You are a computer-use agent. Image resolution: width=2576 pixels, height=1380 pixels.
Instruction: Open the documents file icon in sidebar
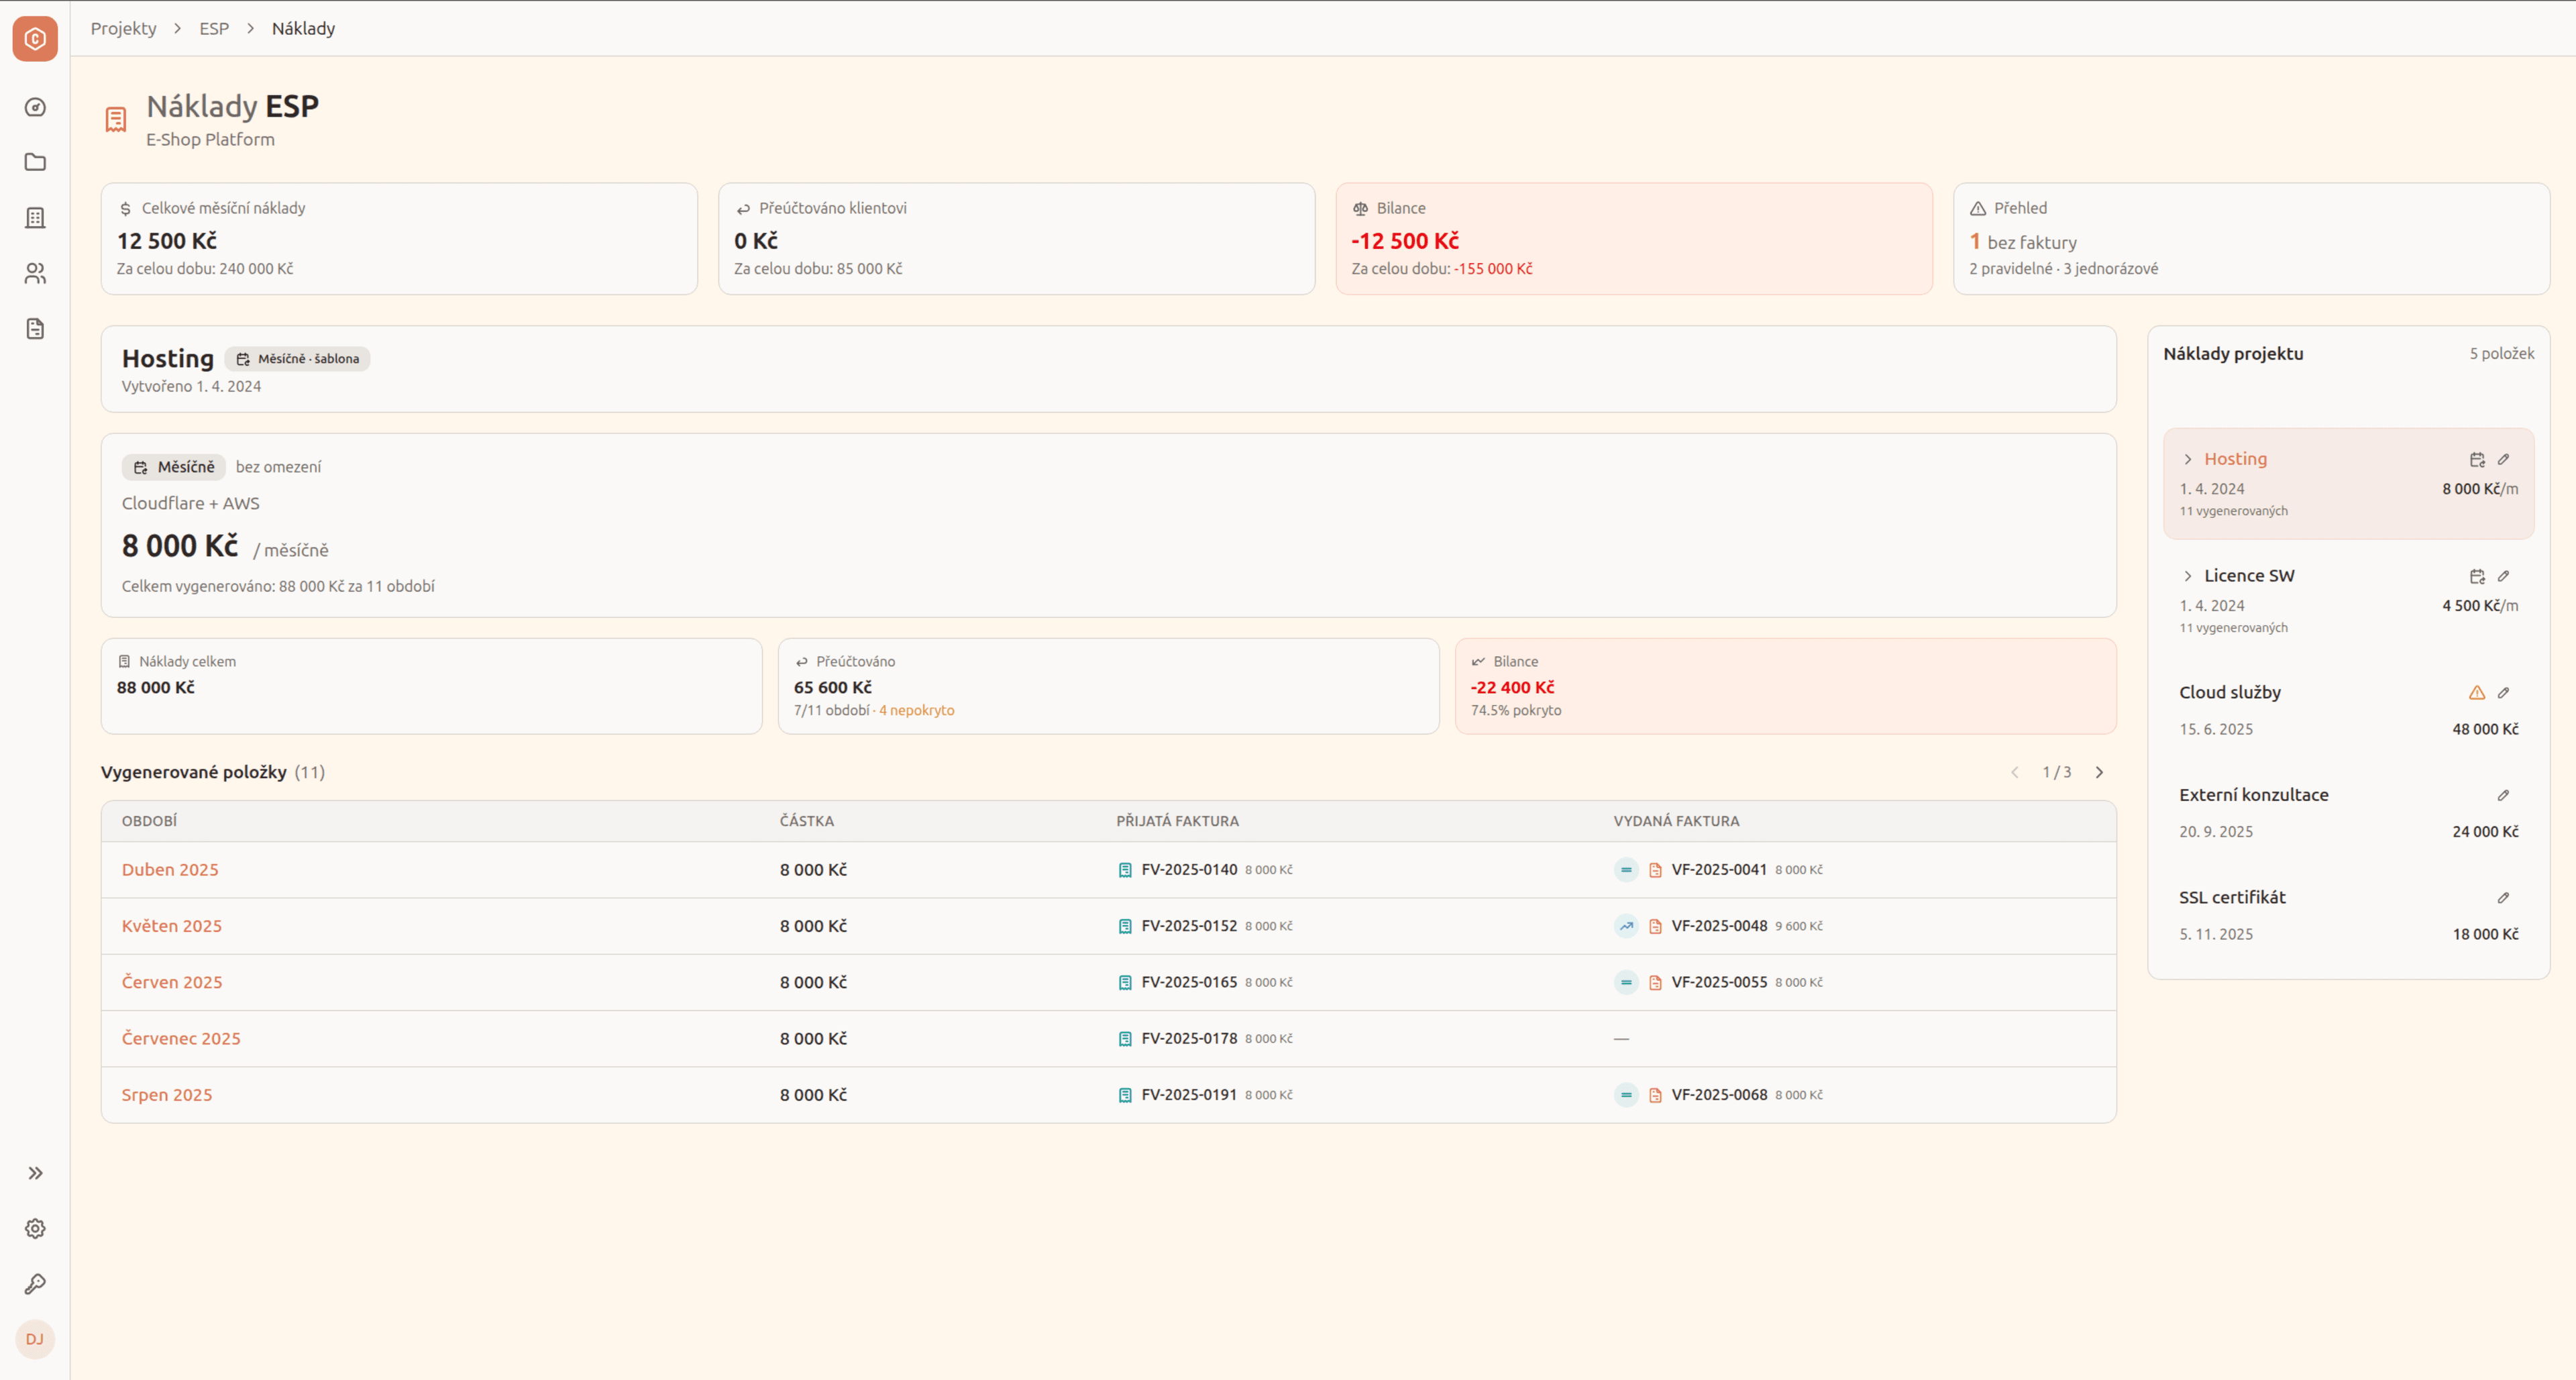pos(35,329)
